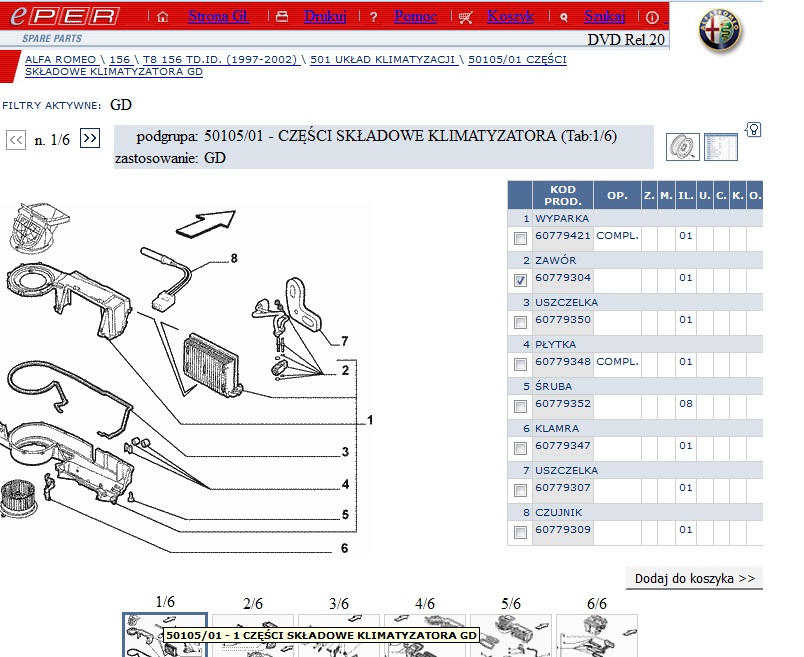
Task: Select the 5/6 diagram thumbnail
Action: tap(511, 635)
